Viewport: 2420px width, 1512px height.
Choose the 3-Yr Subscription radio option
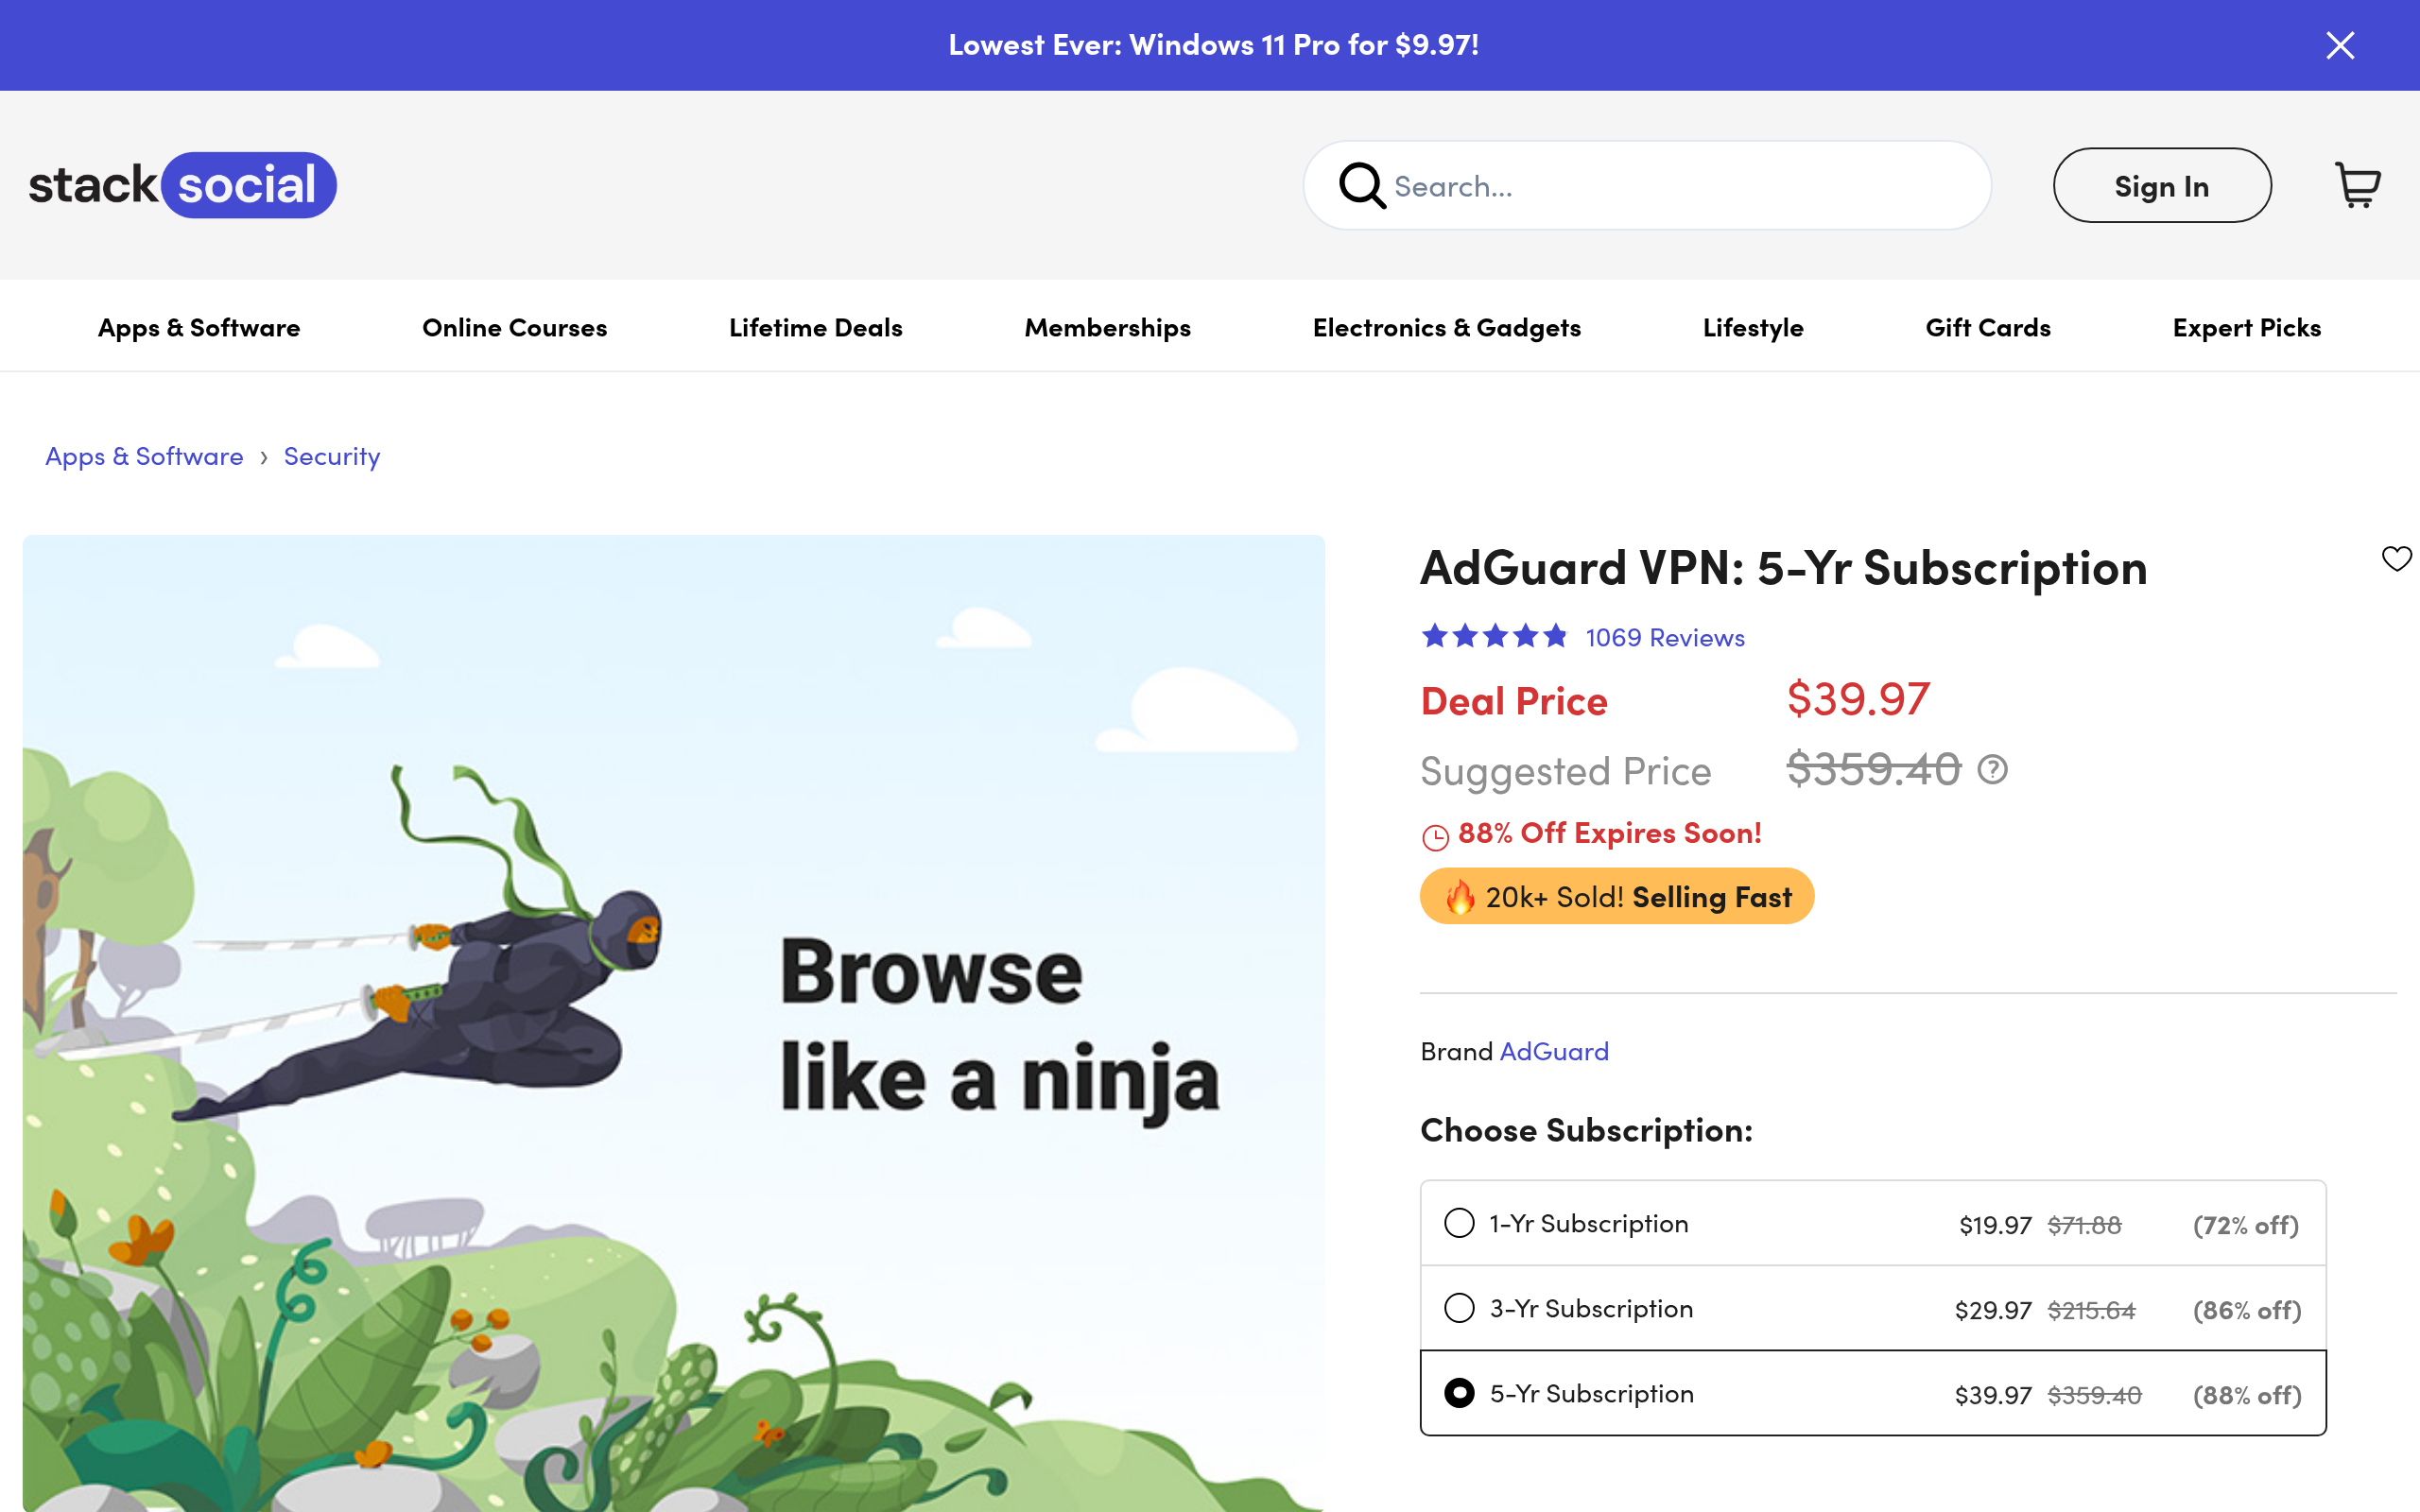pyautogui.click(x=1459, y=1308)
